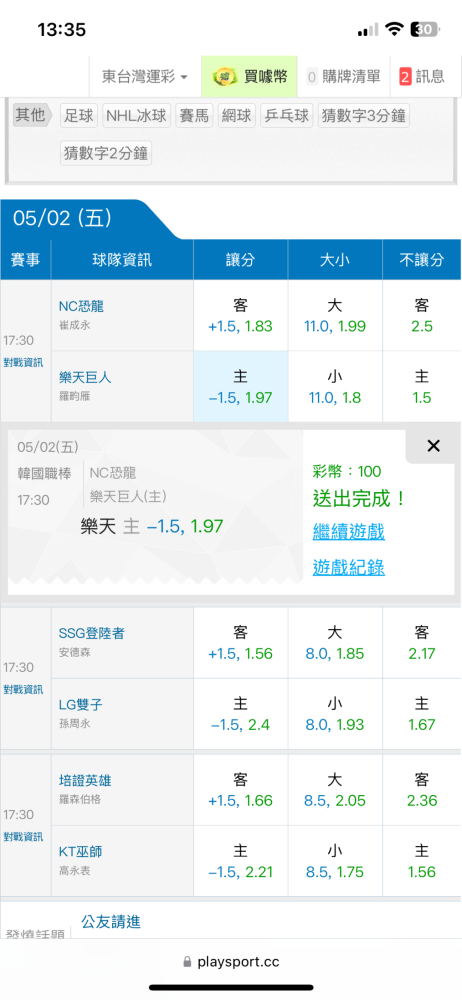Viewport: 462px width, 1000px height.
Task: Close the bet confirmation panel with X
Action: [433, 446]
